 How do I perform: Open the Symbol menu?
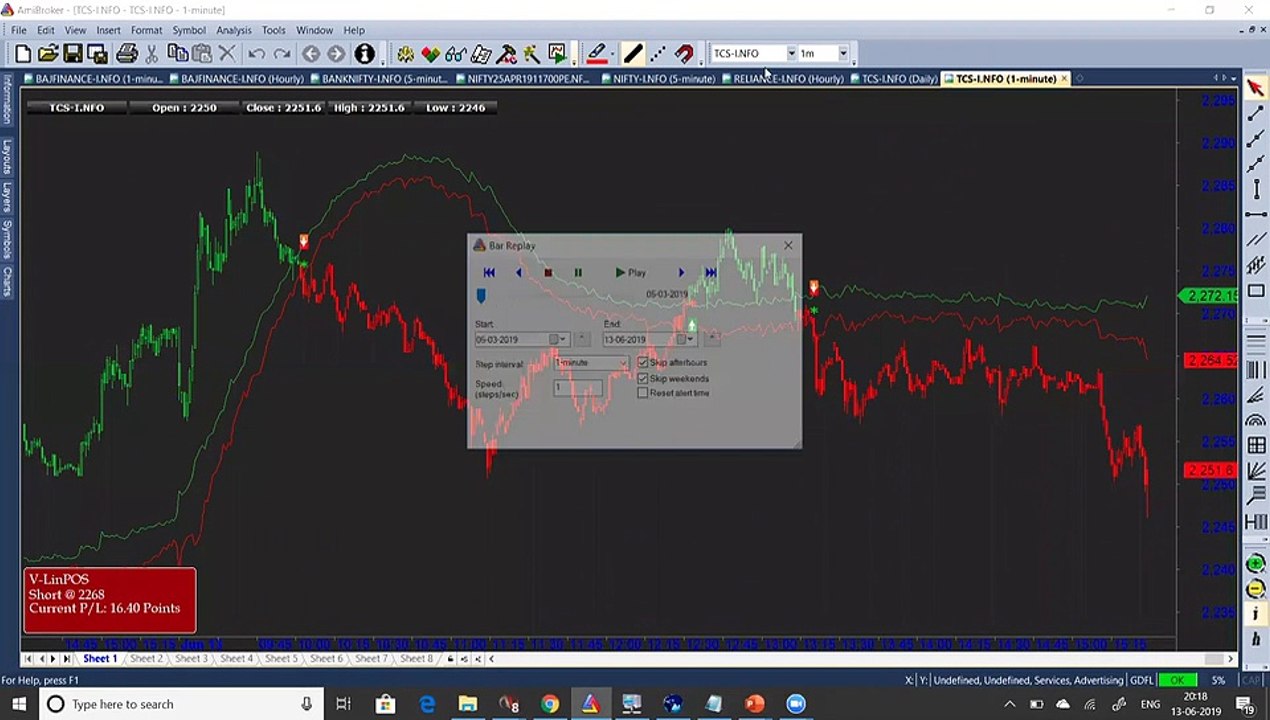point(188,30)
